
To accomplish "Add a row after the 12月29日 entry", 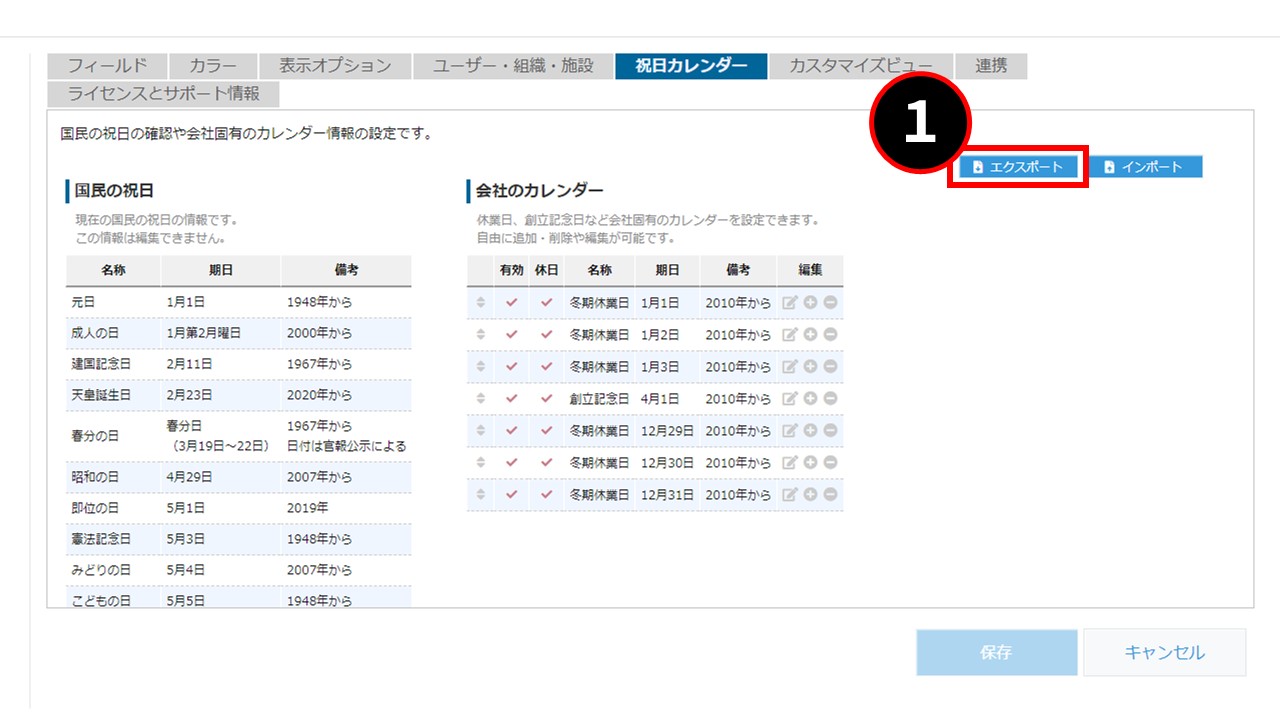I will click(x=811, y=431).
